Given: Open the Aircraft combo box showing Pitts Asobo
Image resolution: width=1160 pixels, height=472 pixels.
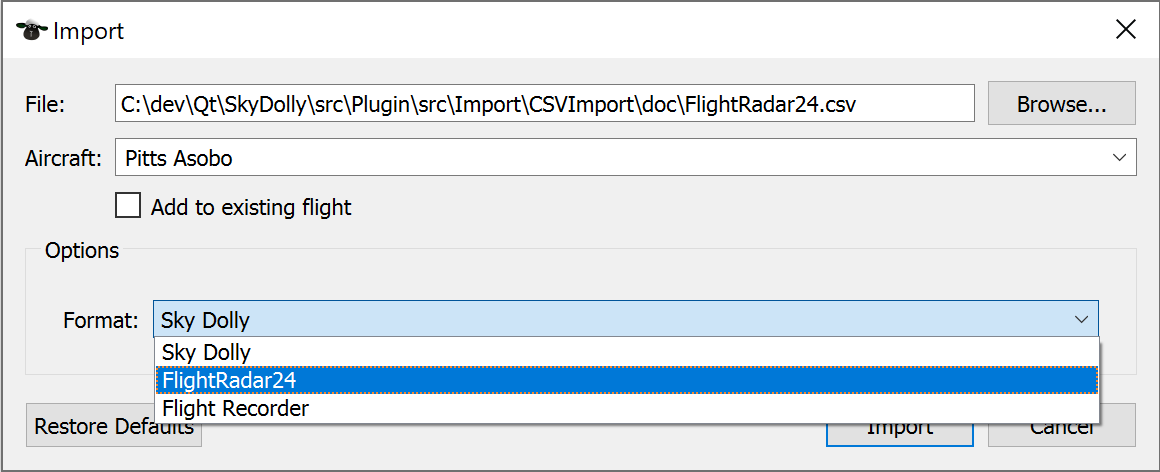Looking at the screenshot, I should tap(625, 158).
